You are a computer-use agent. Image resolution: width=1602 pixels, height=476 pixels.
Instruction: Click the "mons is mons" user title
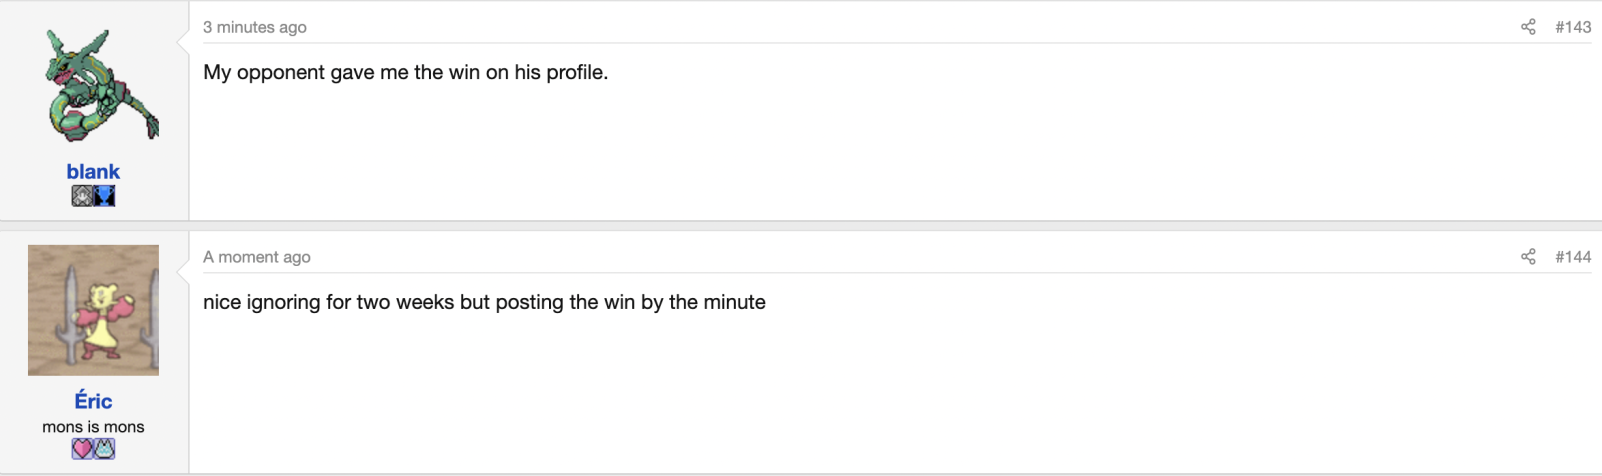pyautogui.click(x=93, y=427)
